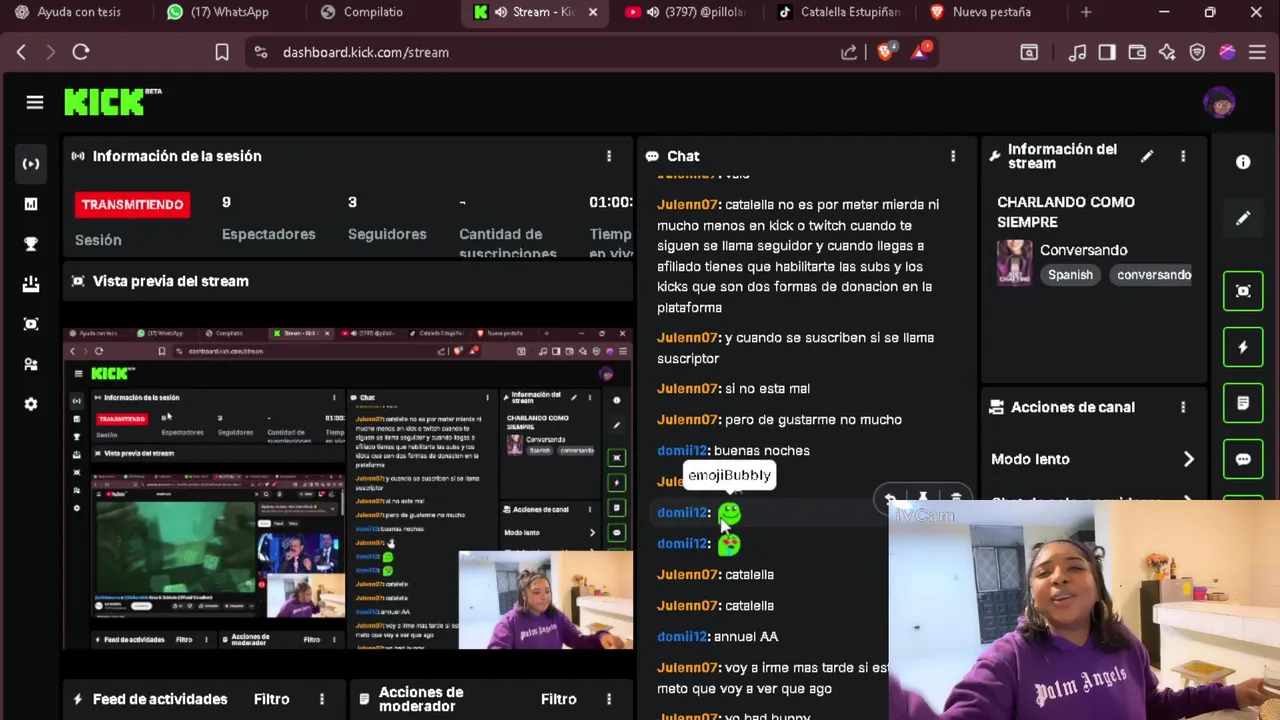Open the user avatar menu on Kick
This screenshot has width=1280, height=720.
[1219, 102]
